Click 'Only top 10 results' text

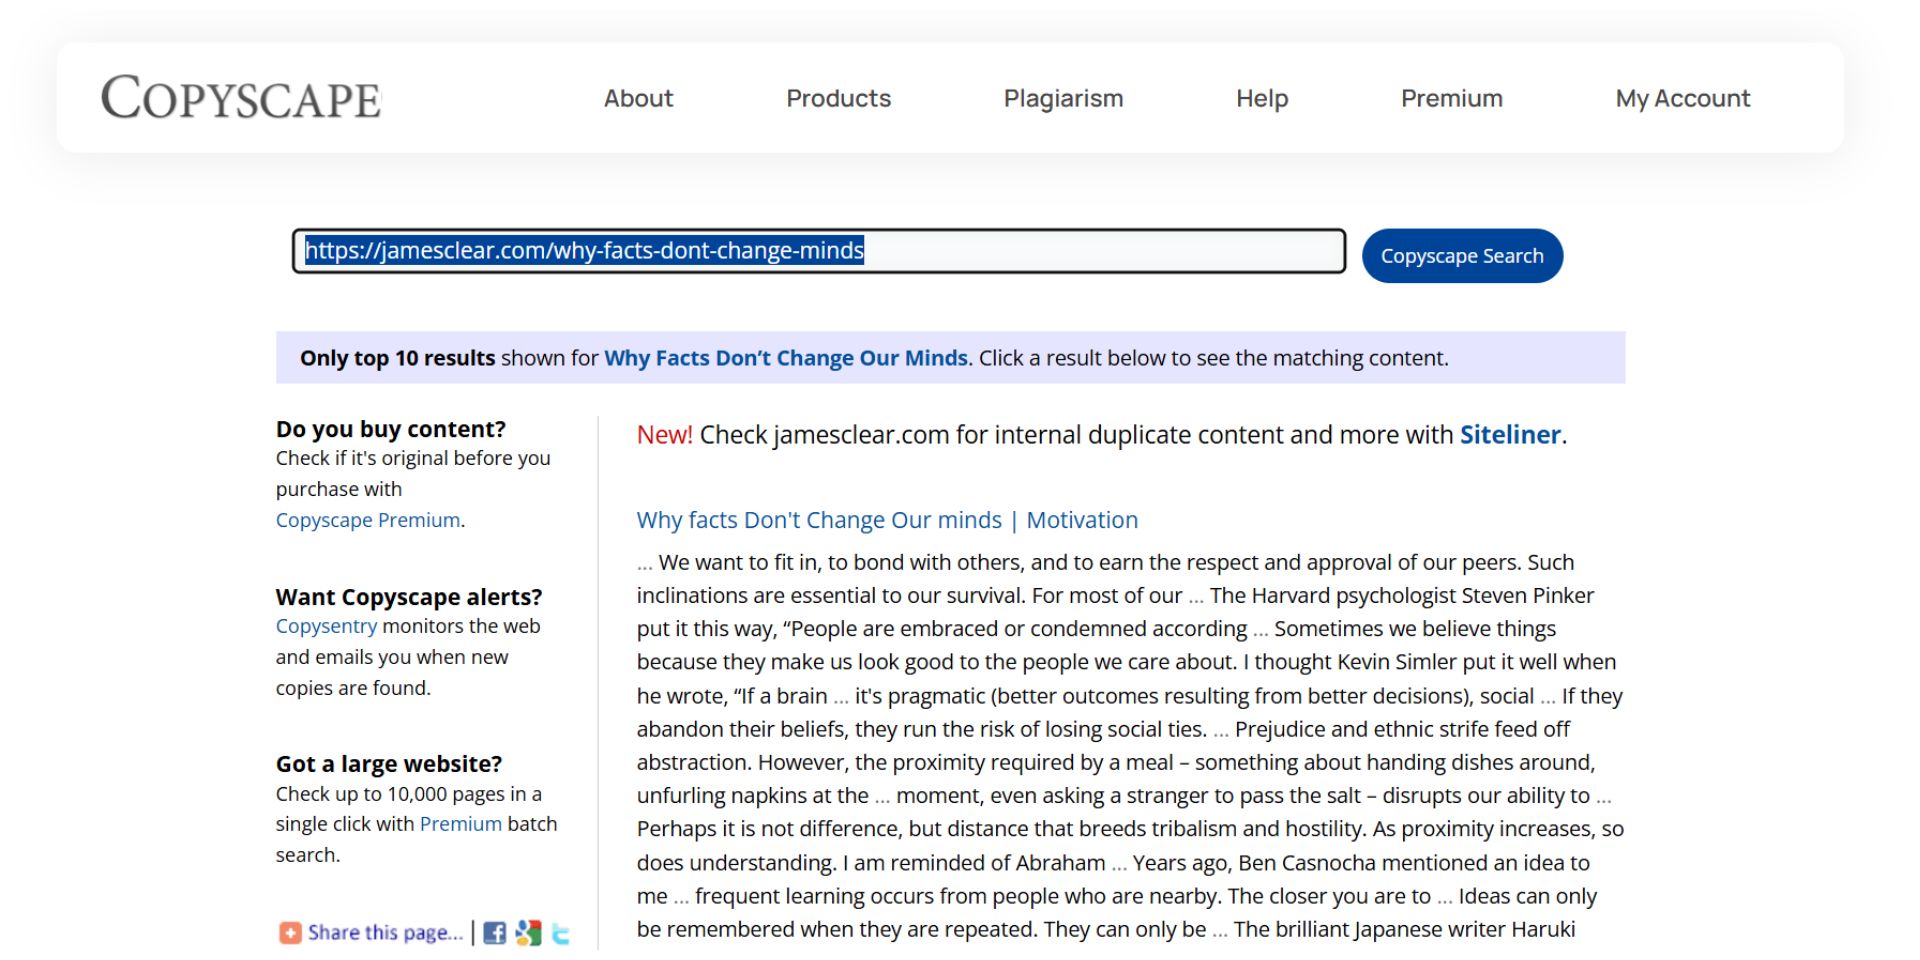[397, 358]
